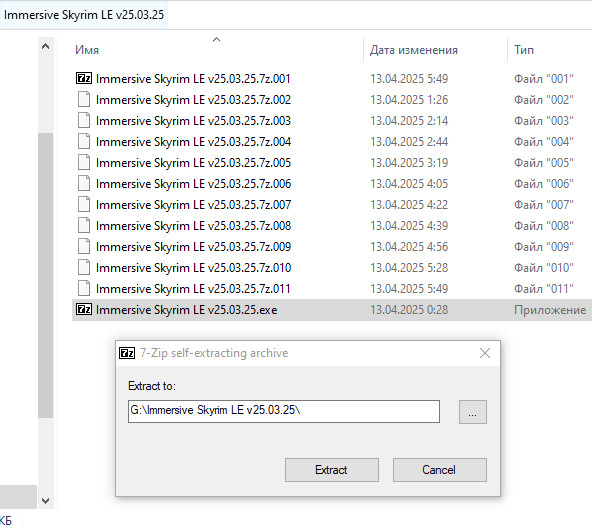The image size is (592, 528).
Task: Click the 7z icon in the dialog title bar
Action: point(127,353)
